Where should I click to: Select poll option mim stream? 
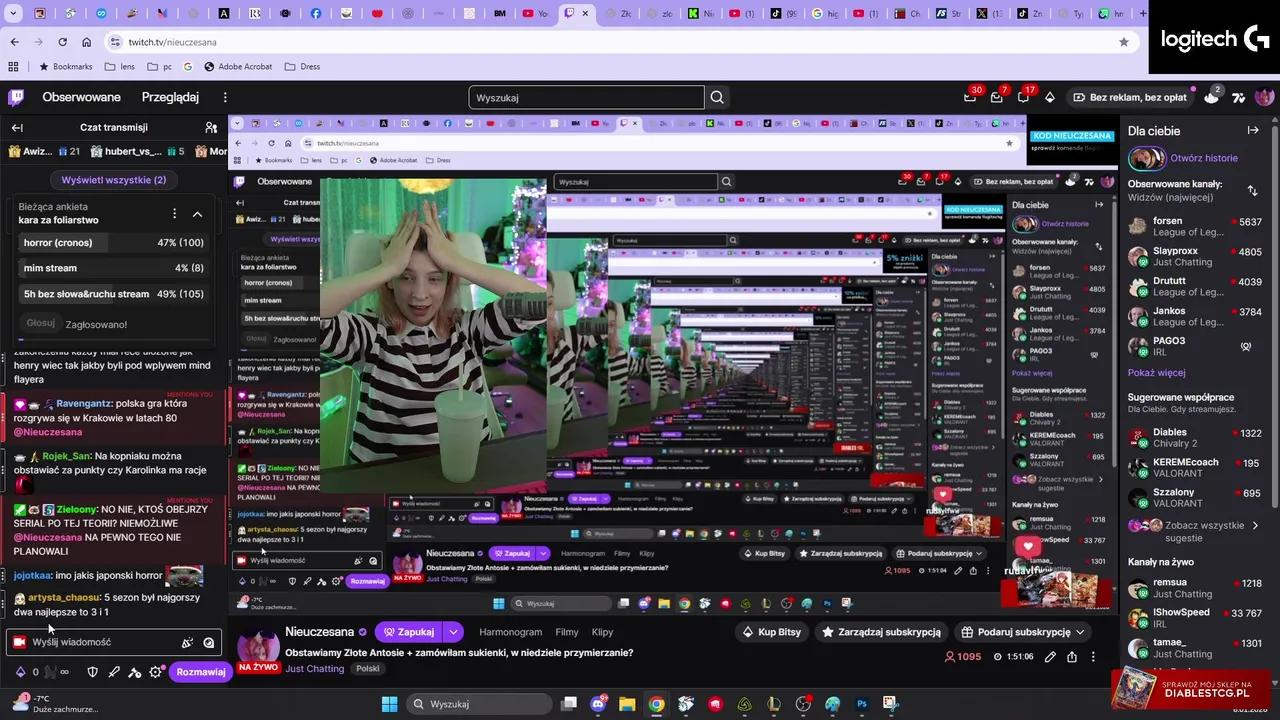pyautogui.click(x=113, y=268)
